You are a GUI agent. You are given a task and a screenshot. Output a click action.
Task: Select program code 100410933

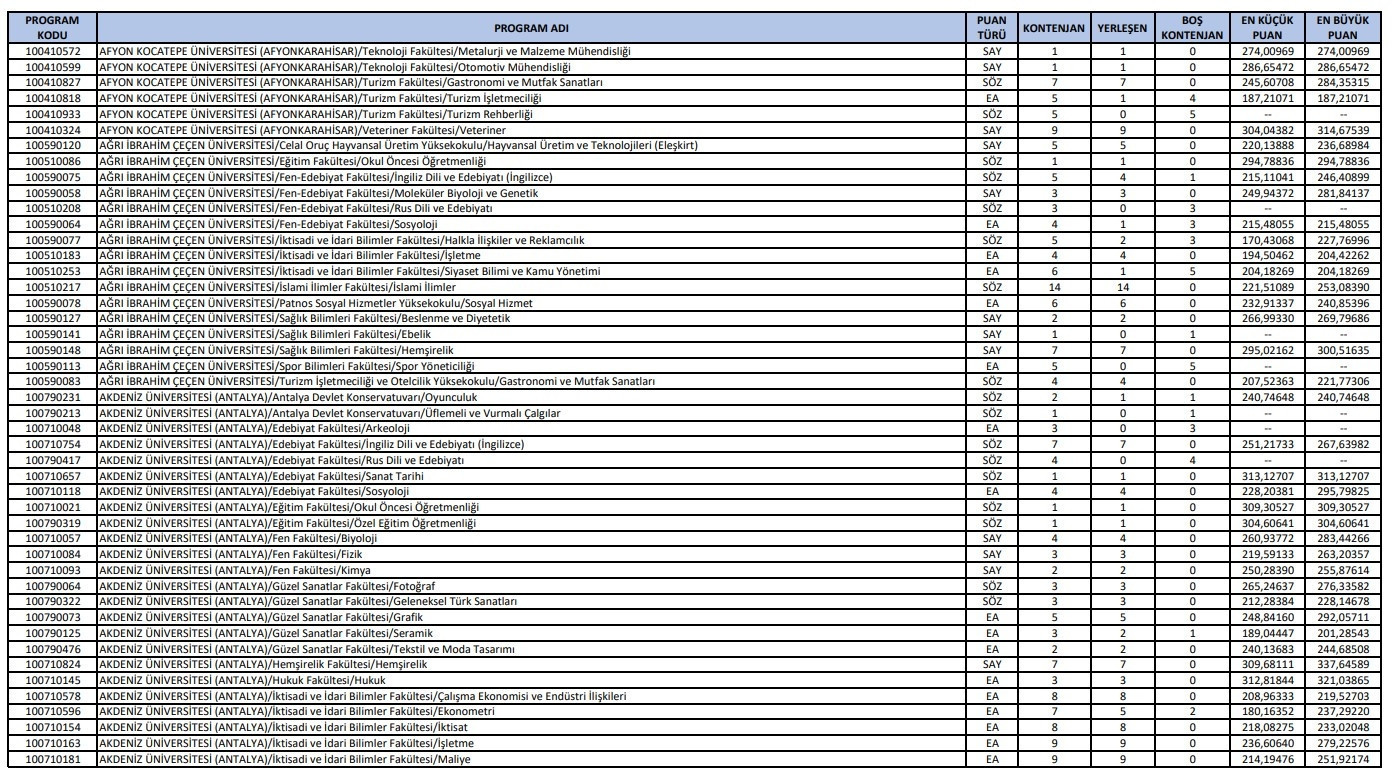point(51,115)
